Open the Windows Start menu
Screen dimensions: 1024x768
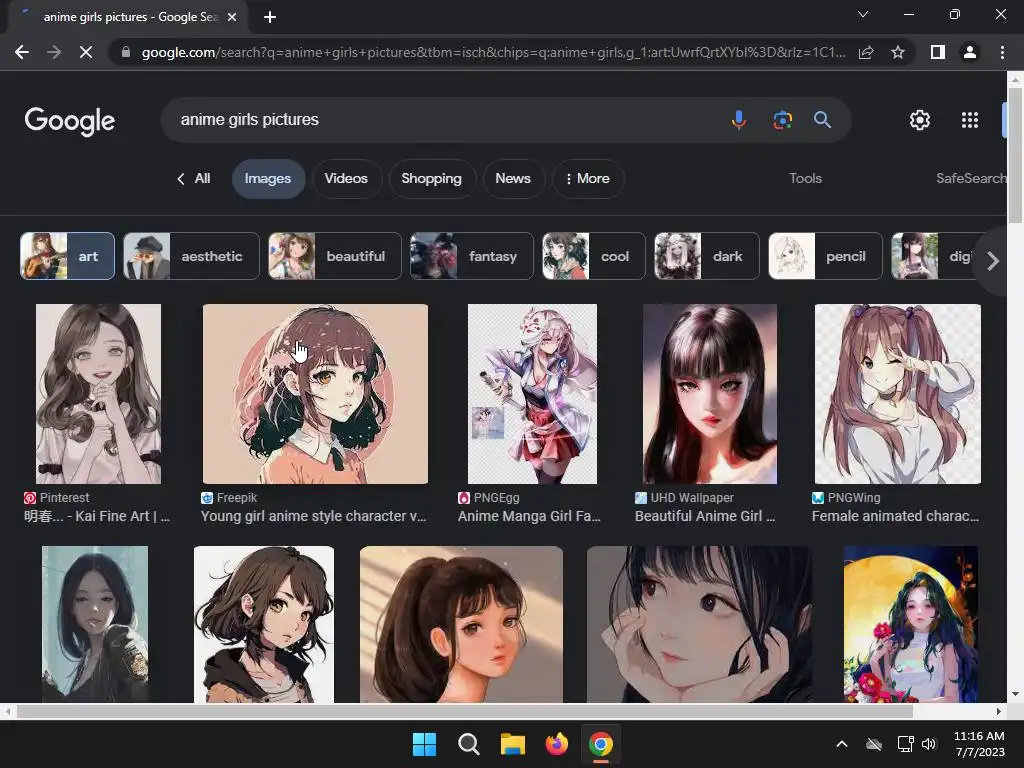point(424,744)
